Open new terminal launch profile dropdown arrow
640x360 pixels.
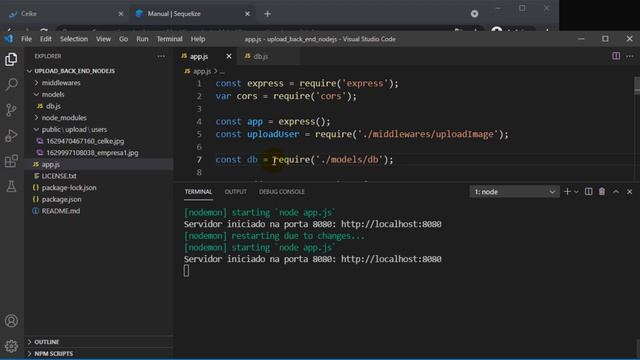[x=576, y=192]
